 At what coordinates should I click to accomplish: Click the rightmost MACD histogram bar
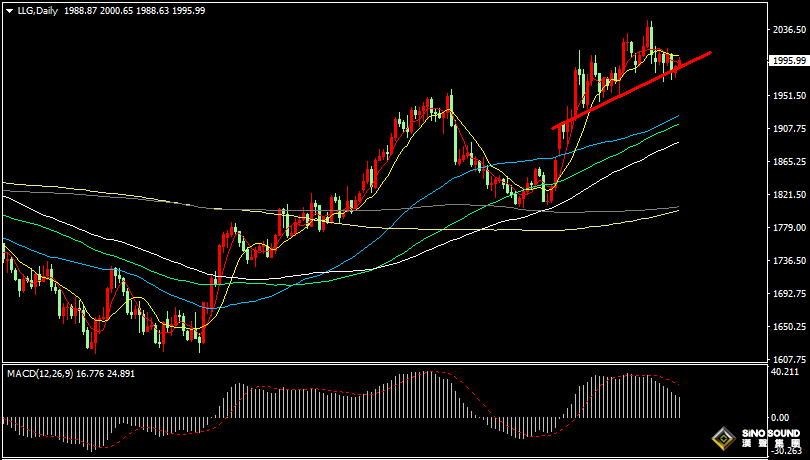click(x=679, y=406)
